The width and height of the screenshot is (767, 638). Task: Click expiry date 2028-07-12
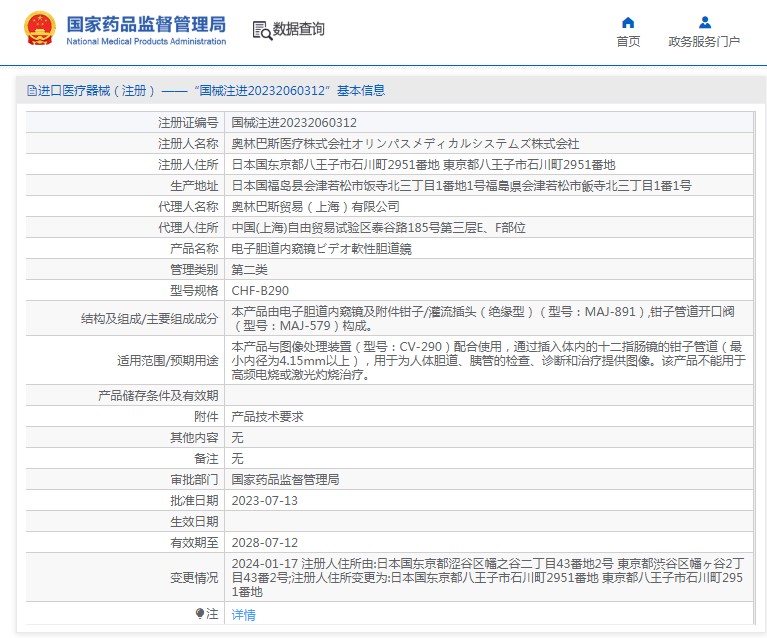(265, 543)
